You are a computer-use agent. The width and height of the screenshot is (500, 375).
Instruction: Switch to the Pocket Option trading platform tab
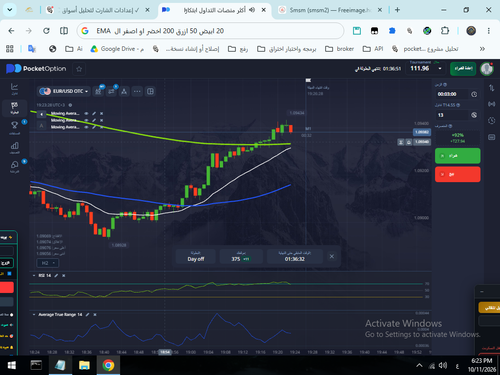215,10
